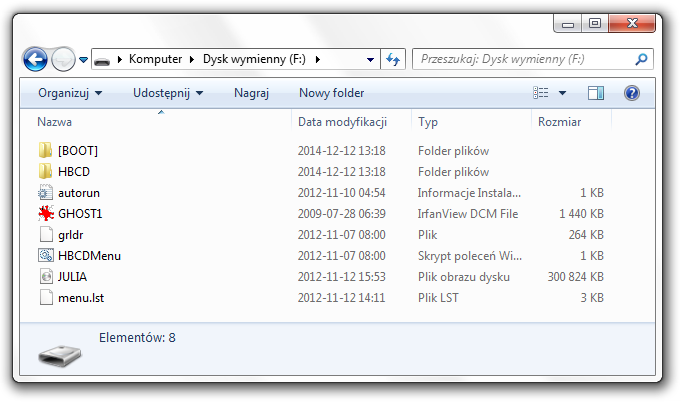The width and height of the screenshot is (681, 402).
Task: Click the HBCD folder icon
Action: pos(45,171)
